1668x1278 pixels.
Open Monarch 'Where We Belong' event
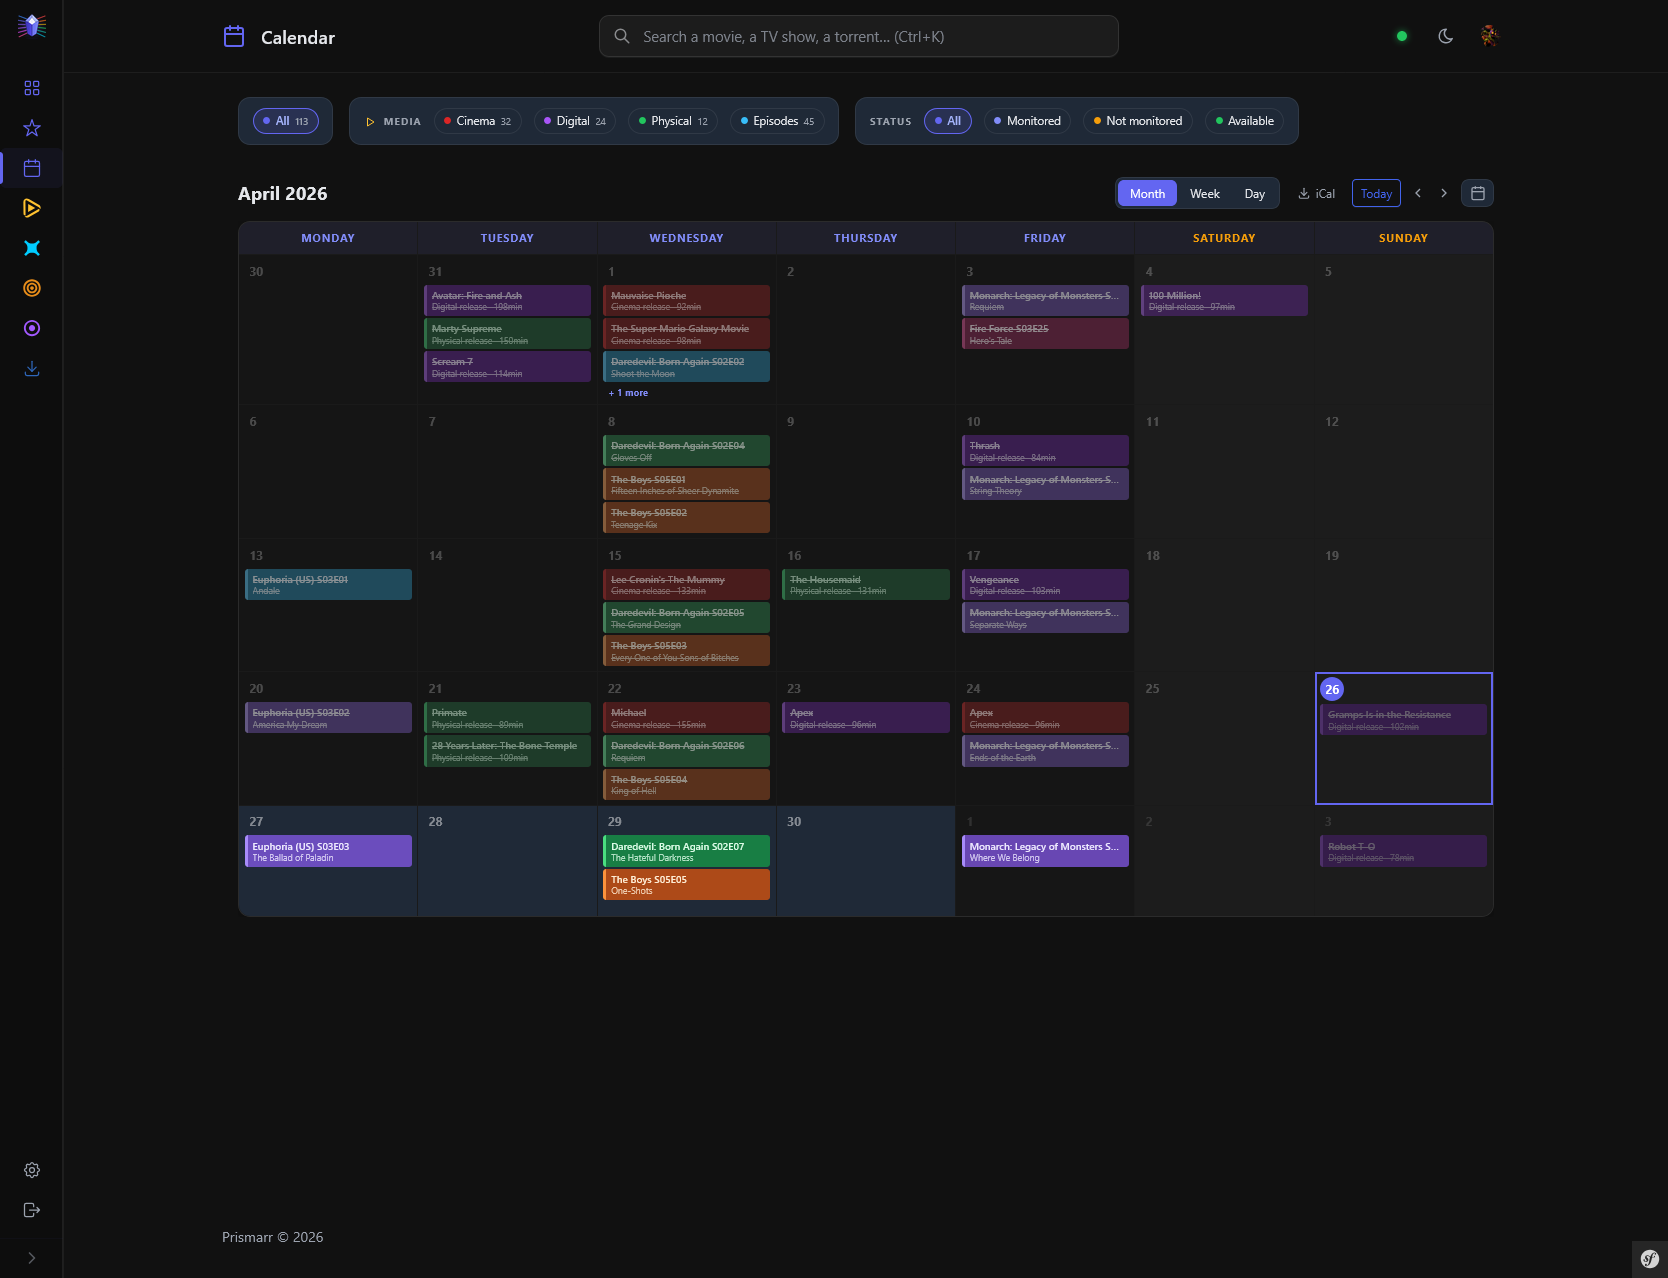(x=1045, y=851)
